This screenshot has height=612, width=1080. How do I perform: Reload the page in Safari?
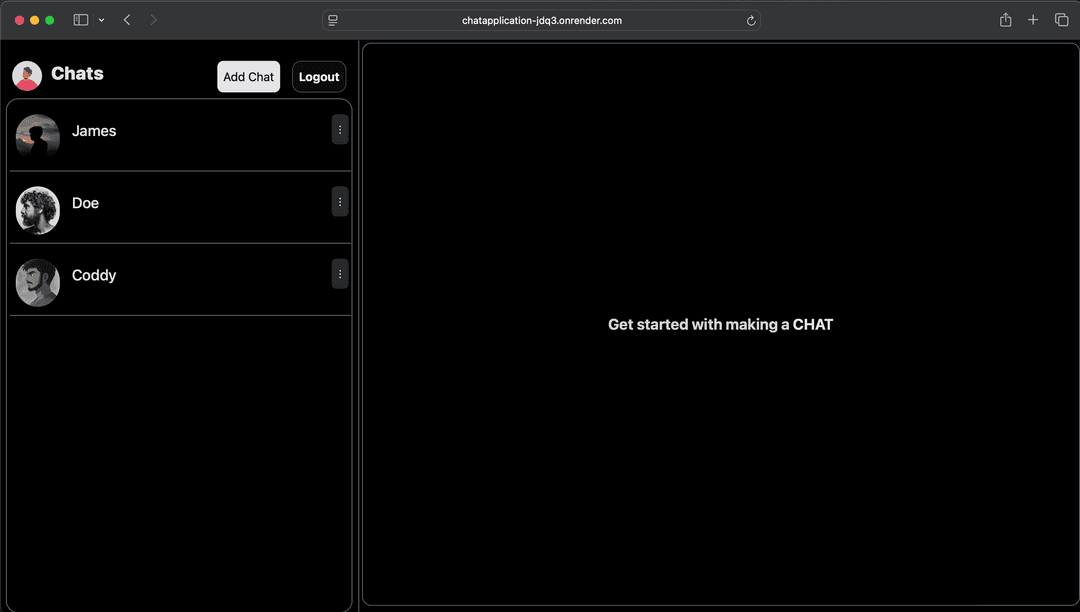(x=751, y=21)
